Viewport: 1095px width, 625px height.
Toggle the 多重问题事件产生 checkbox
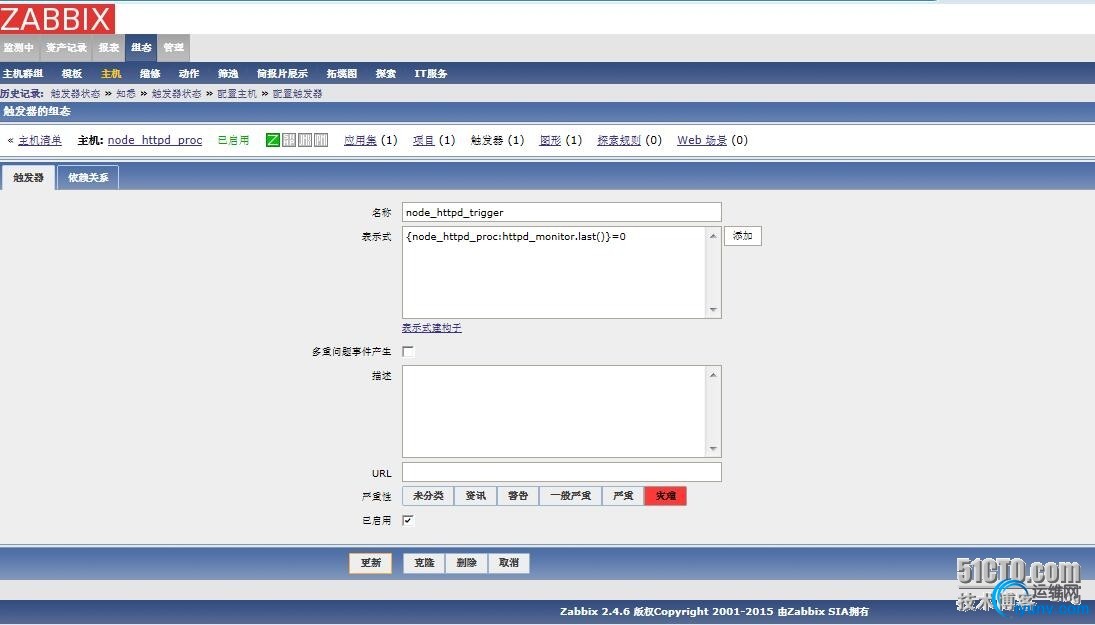click(408, 351)
